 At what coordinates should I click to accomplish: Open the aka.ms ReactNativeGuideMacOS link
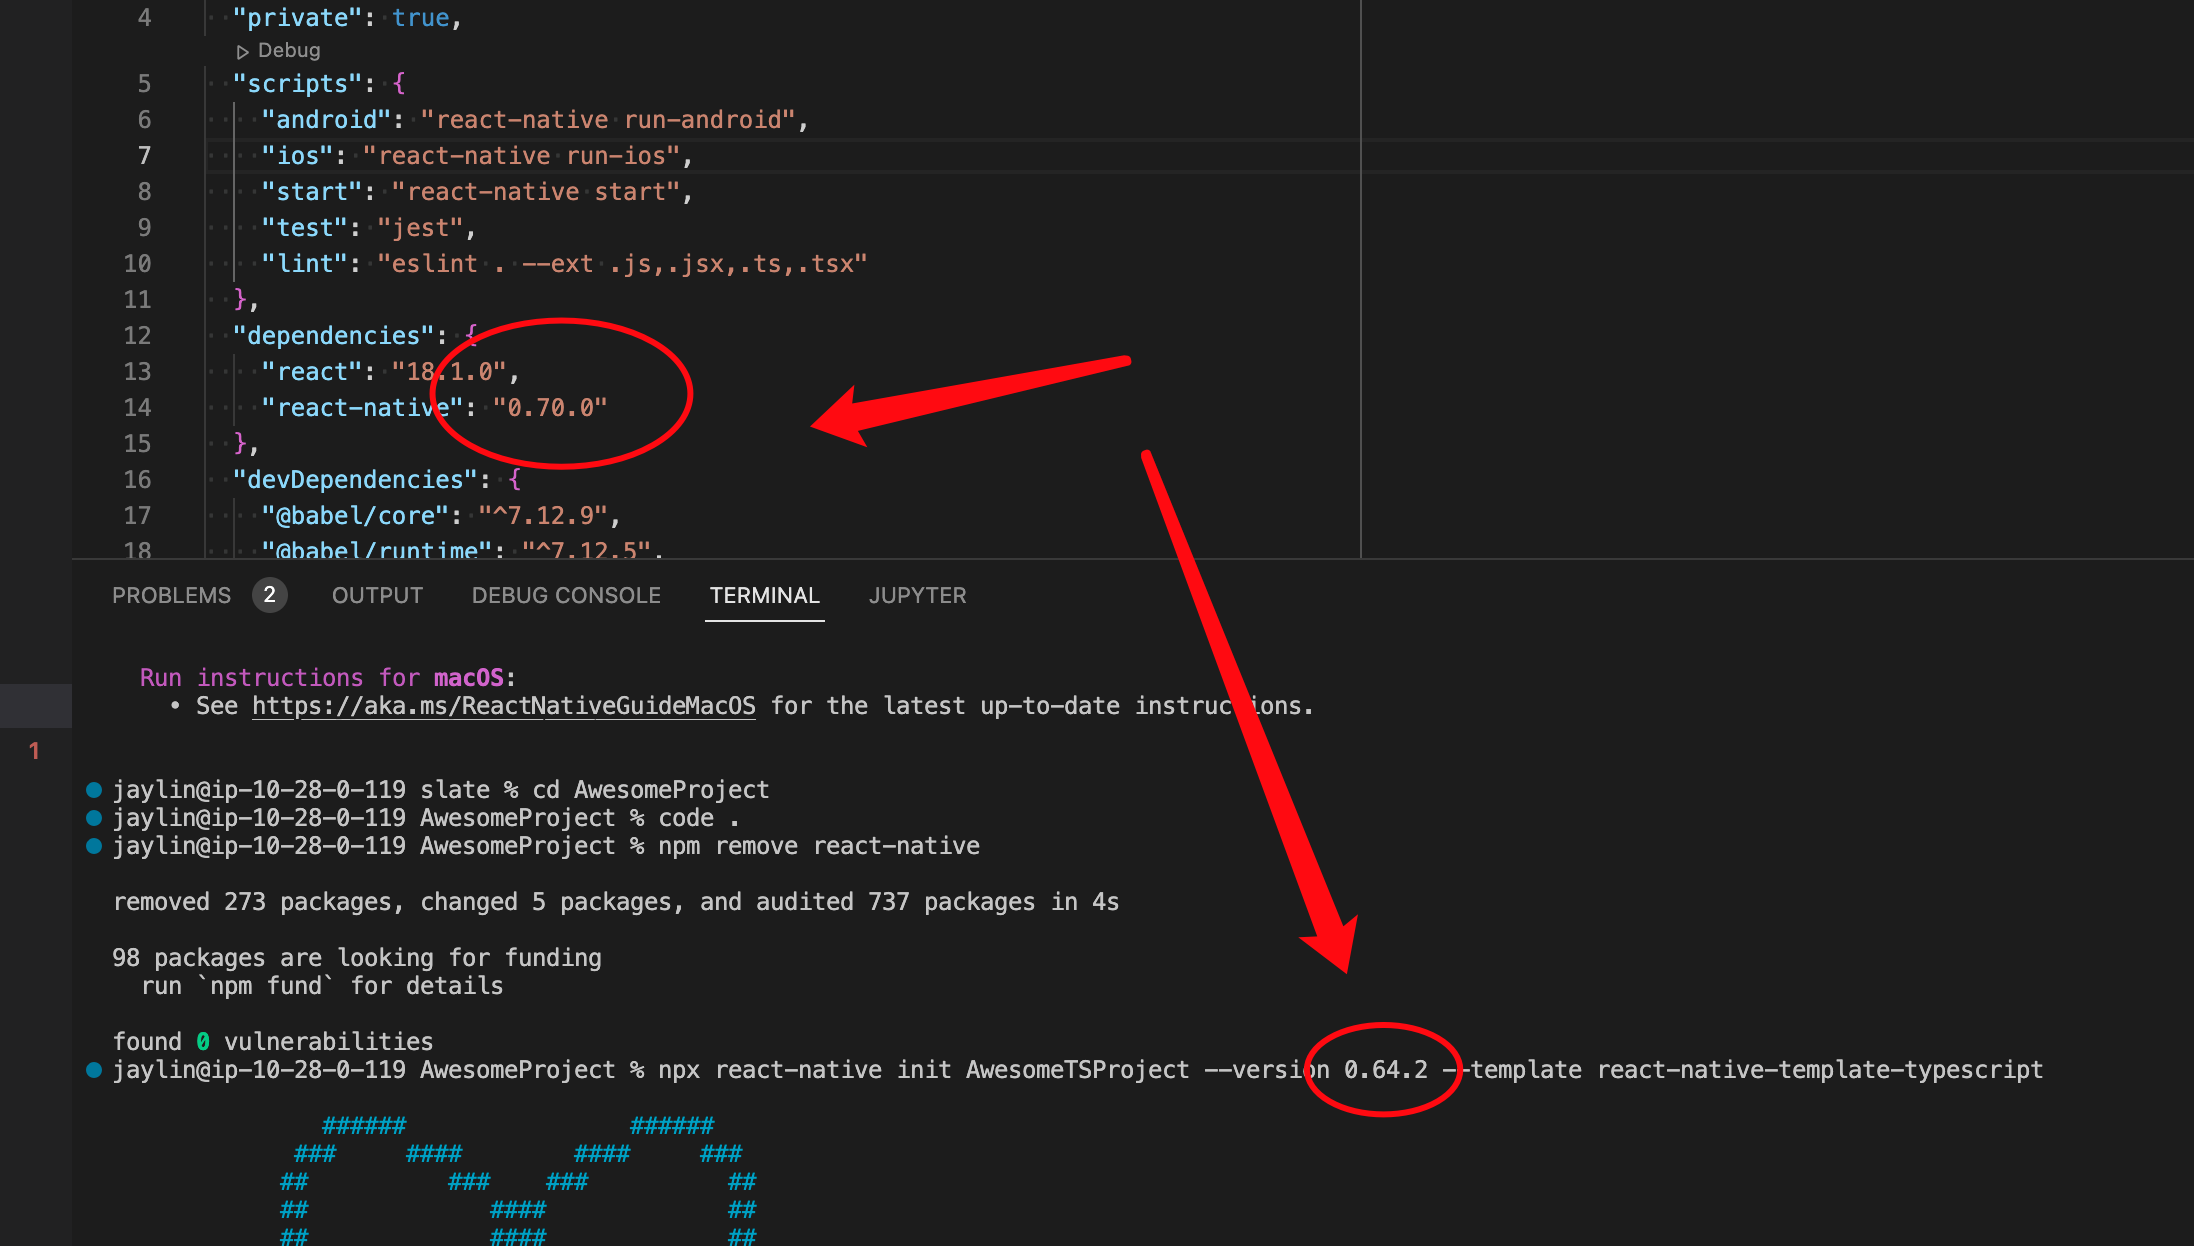(x=504, y=705)
